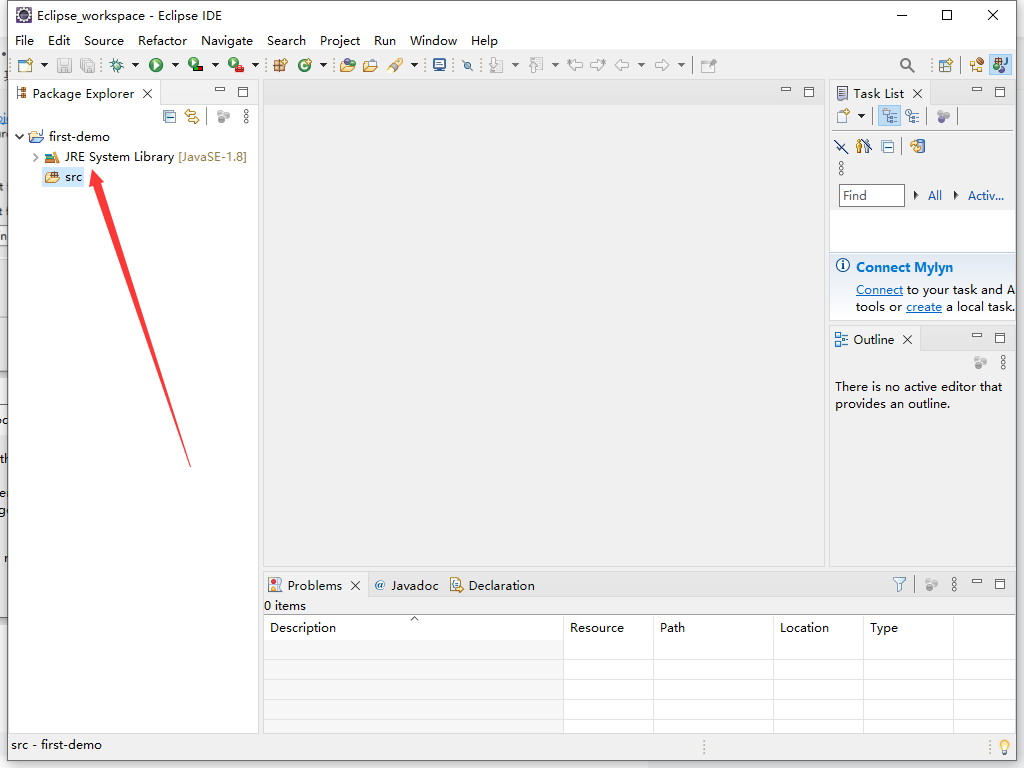Click the create local task link
This screenshot has height=768, width=1024.
point(923,307)
